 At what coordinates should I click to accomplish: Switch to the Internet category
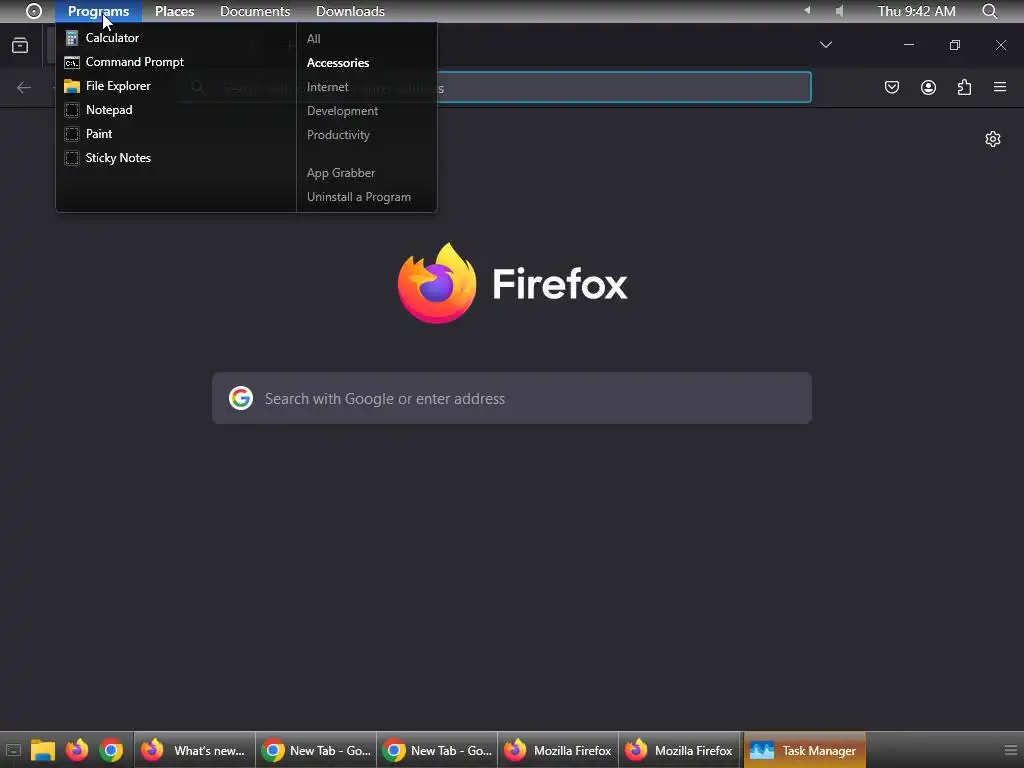point(327,87)
